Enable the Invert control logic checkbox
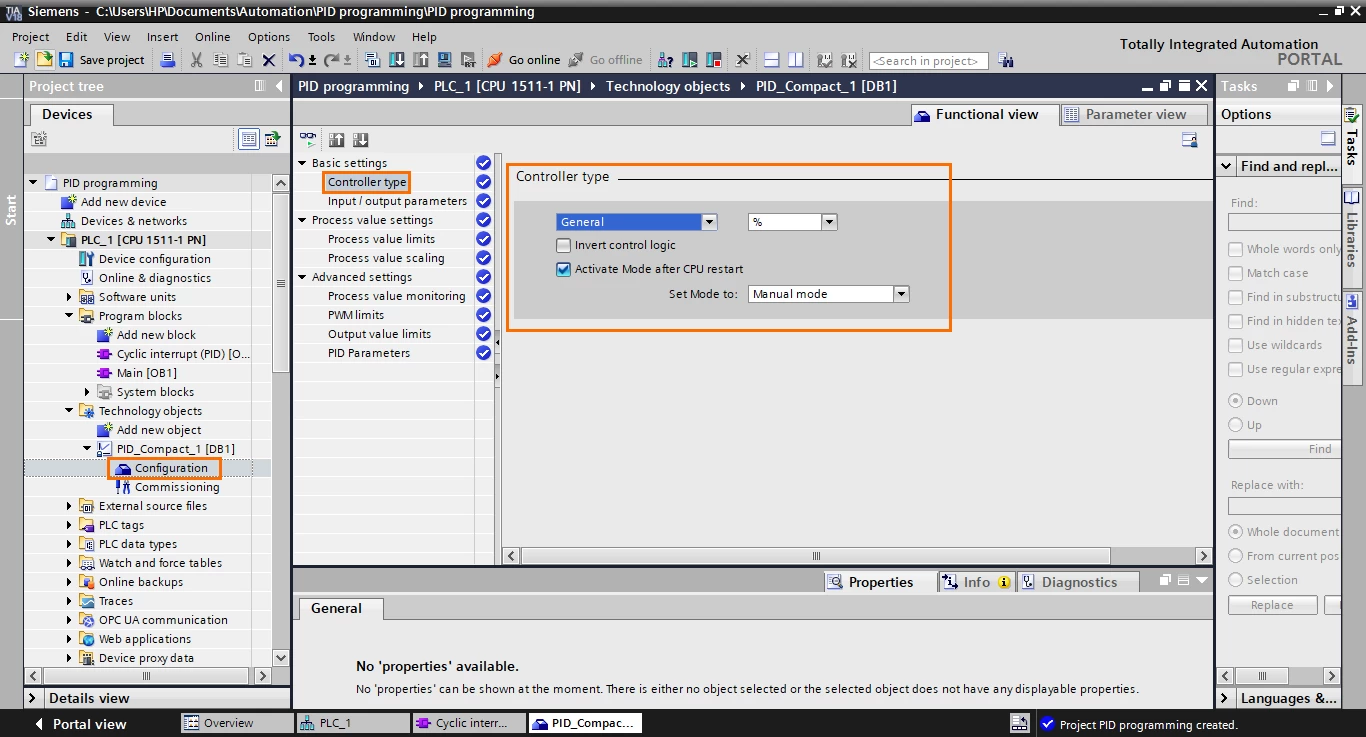Screen dimensions: 1366x737 (x=564, y=245)
